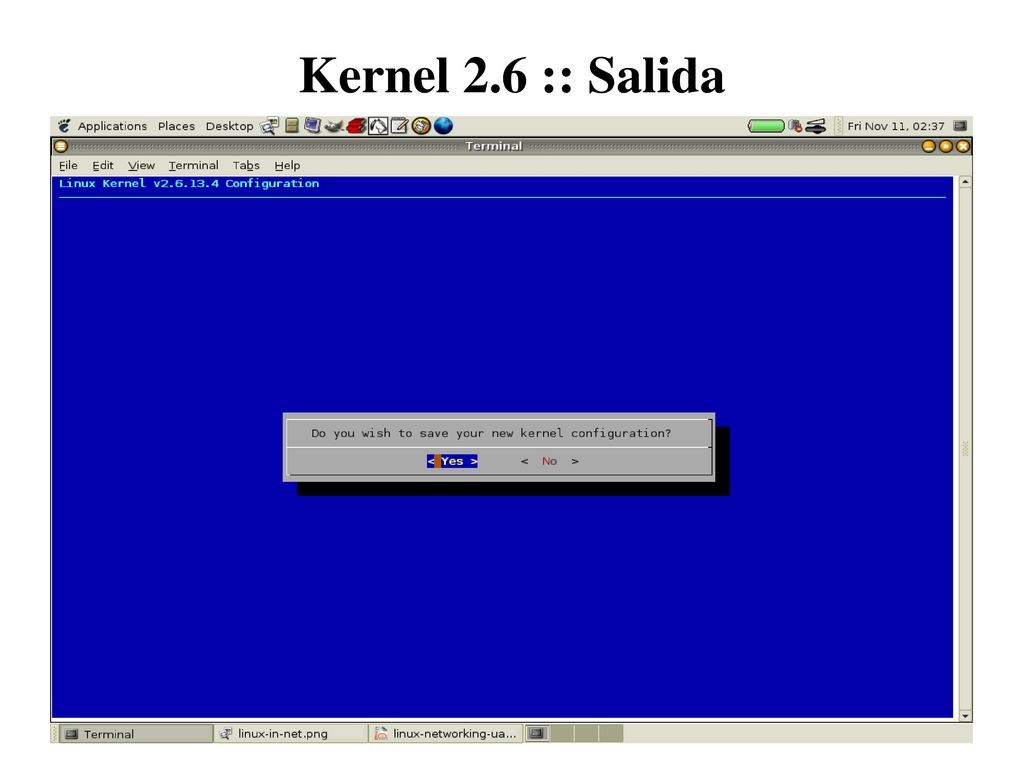1024x768 pixels.
Task: Switch to Terminal in the taskbar
Action: click(136, 734)
